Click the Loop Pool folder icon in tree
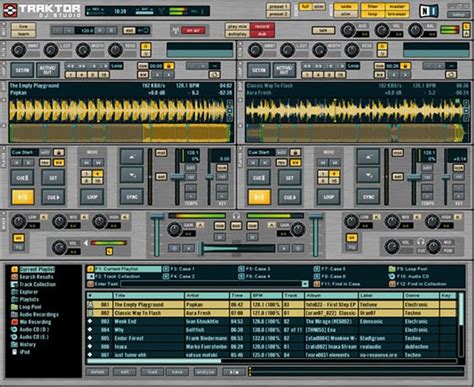Image resolution: width=474 pixels, height=387 pixels. click(14, 307)
